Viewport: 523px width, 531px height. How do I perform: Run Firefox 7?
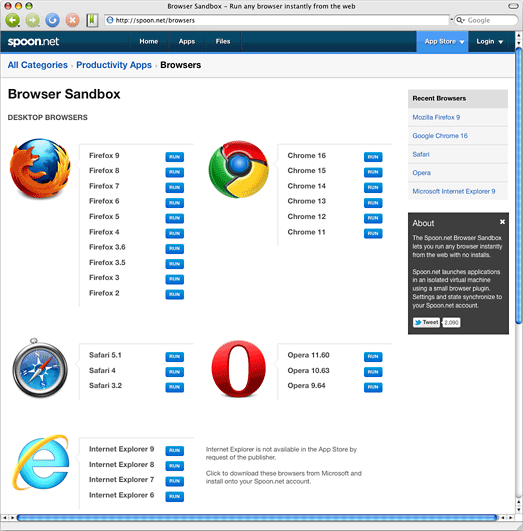point(174,187)
